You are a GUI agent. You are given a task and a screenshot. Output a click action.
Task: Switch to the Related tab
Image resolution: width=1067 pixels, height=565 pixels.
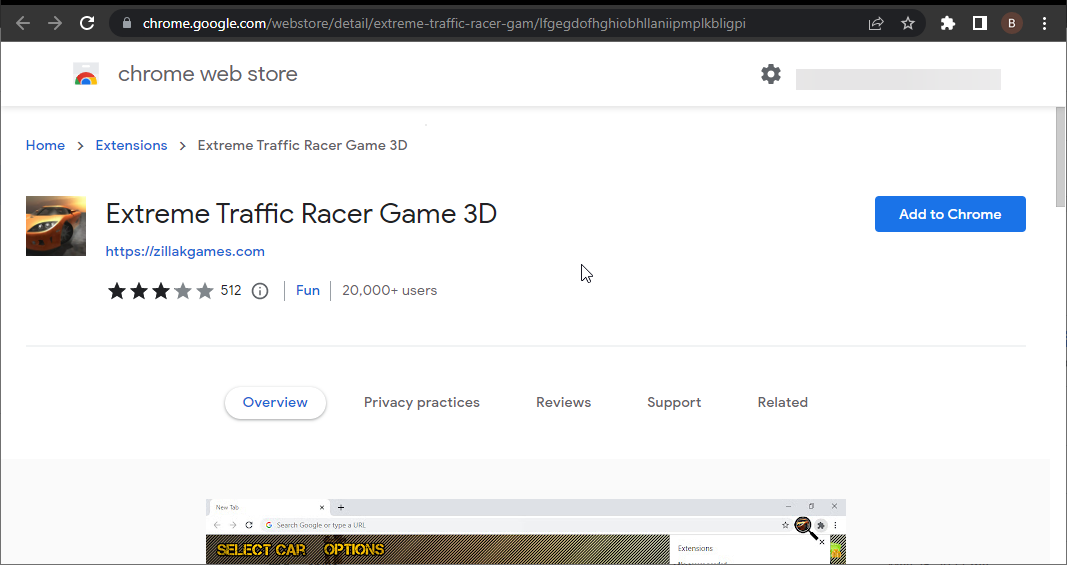[x=783, y=402]
